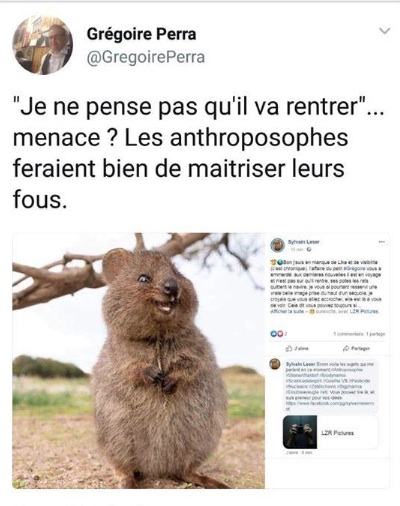
Task: View the blue like reaction icon
Action: [273, 333]
